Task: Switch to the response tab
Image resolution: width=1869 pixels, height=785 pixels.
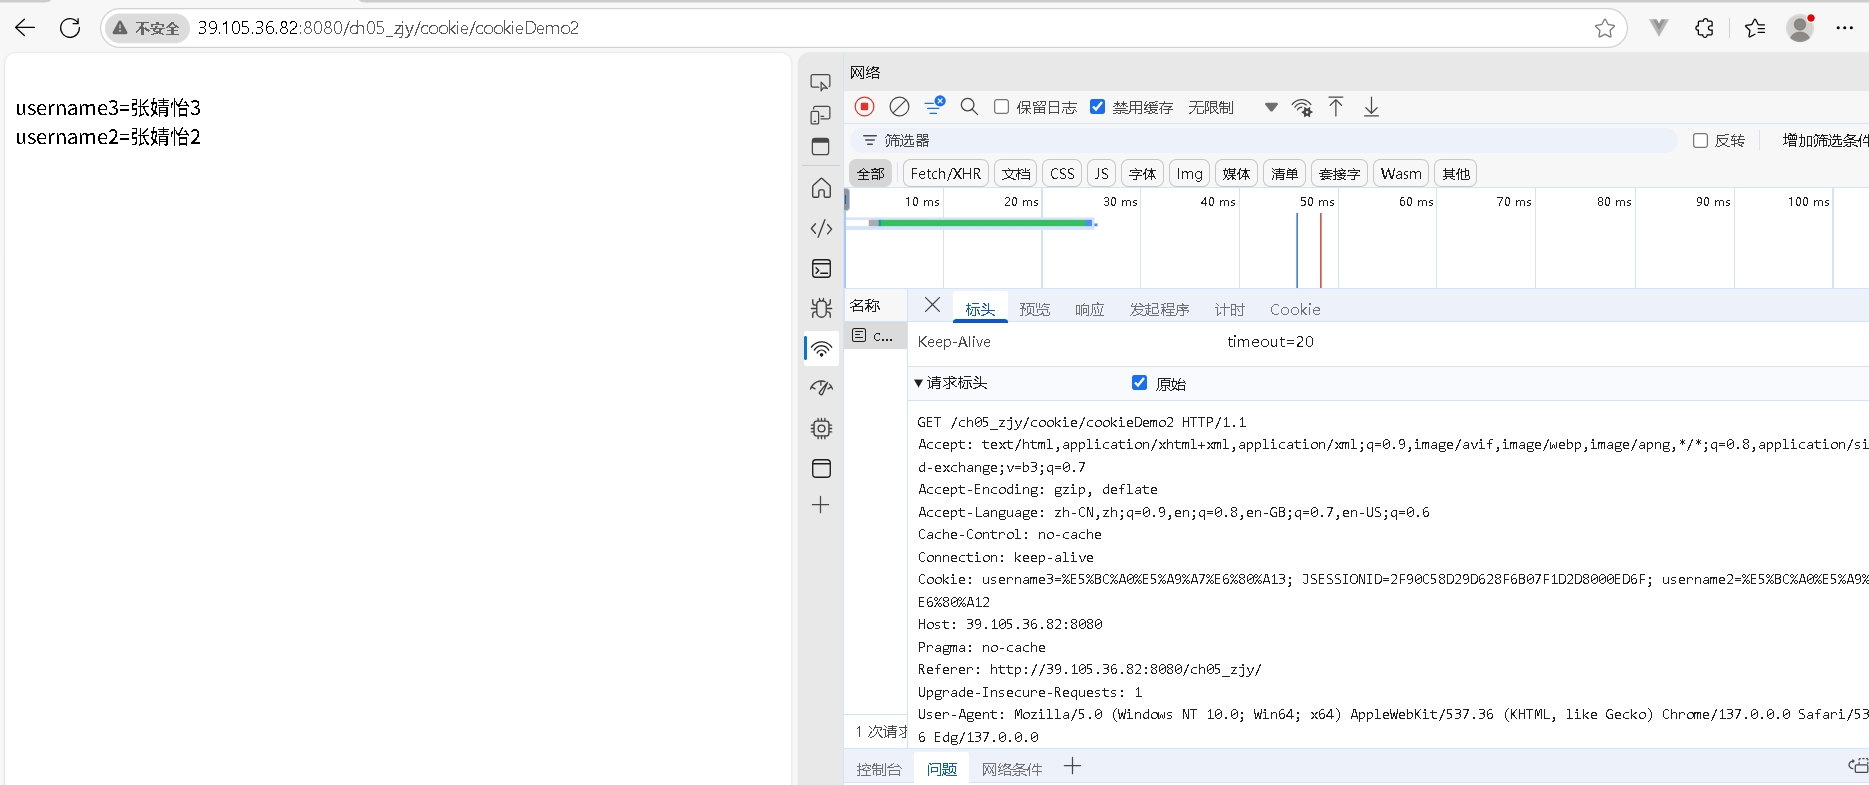Action: [1089, 310]
